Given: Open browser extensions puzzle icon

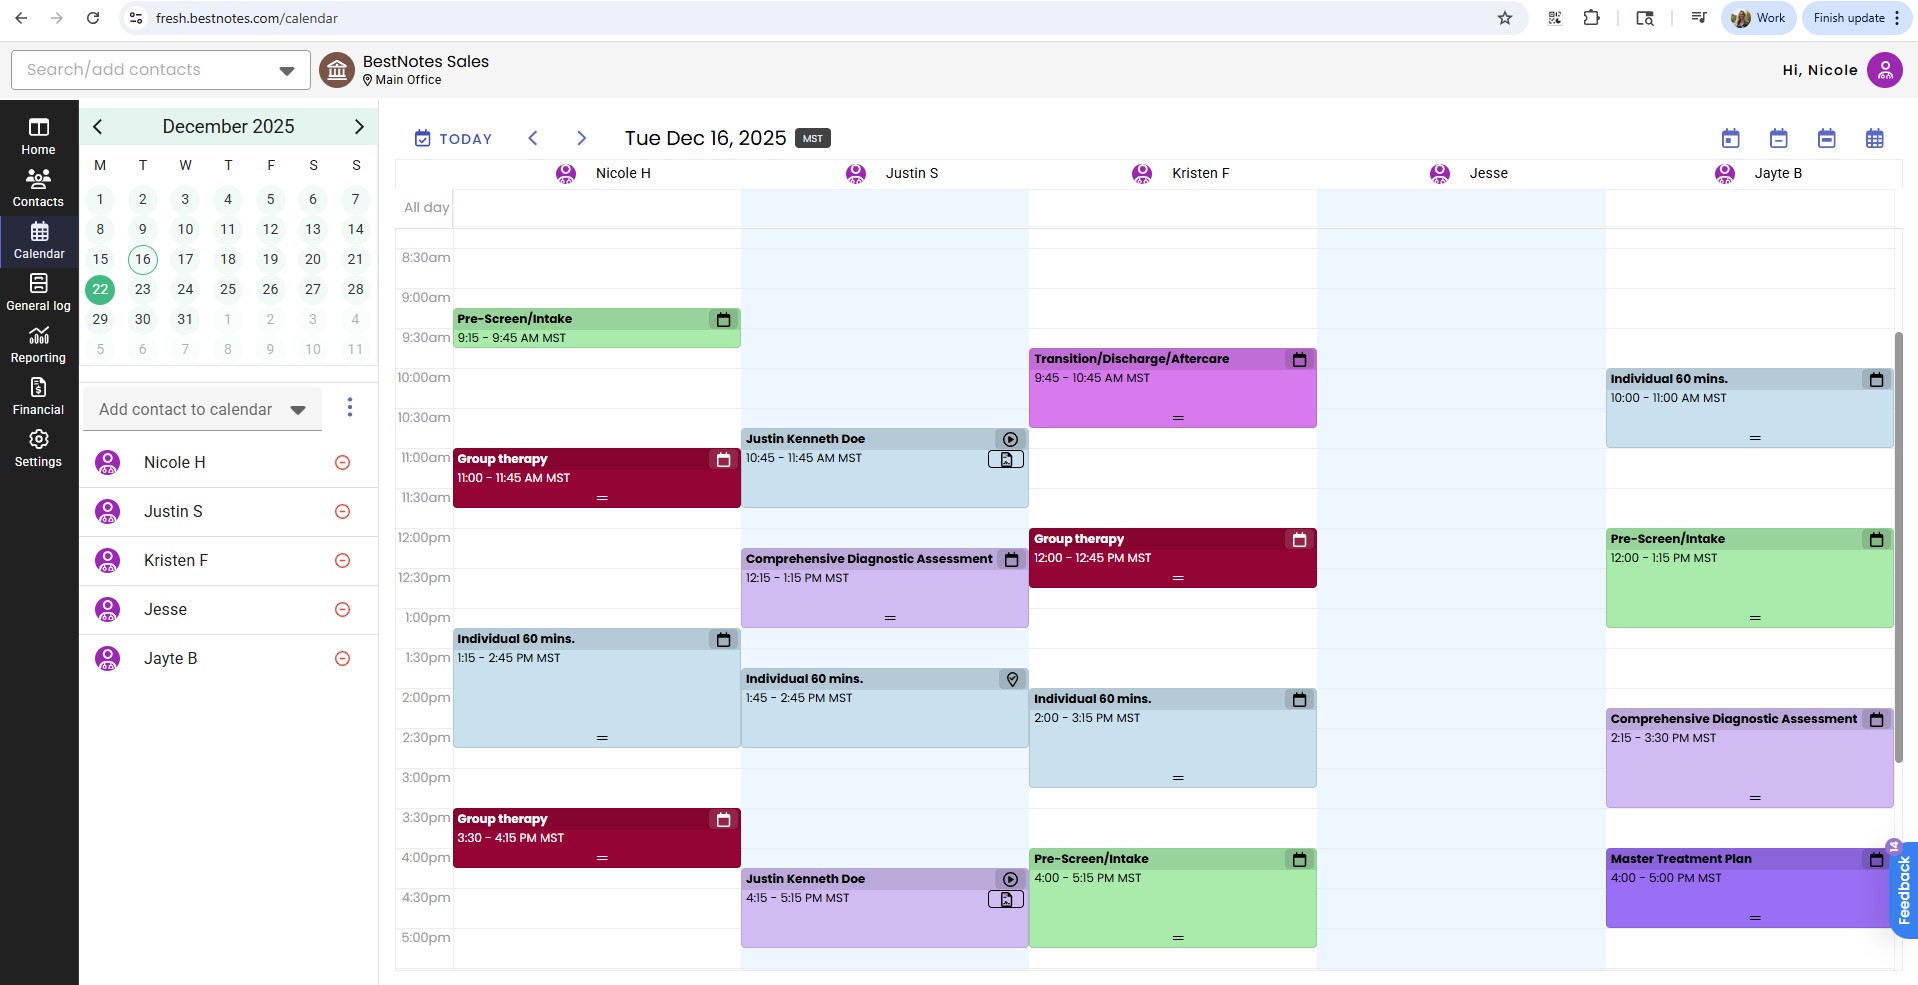Looking at the screenshot, I should (1591, 18).
